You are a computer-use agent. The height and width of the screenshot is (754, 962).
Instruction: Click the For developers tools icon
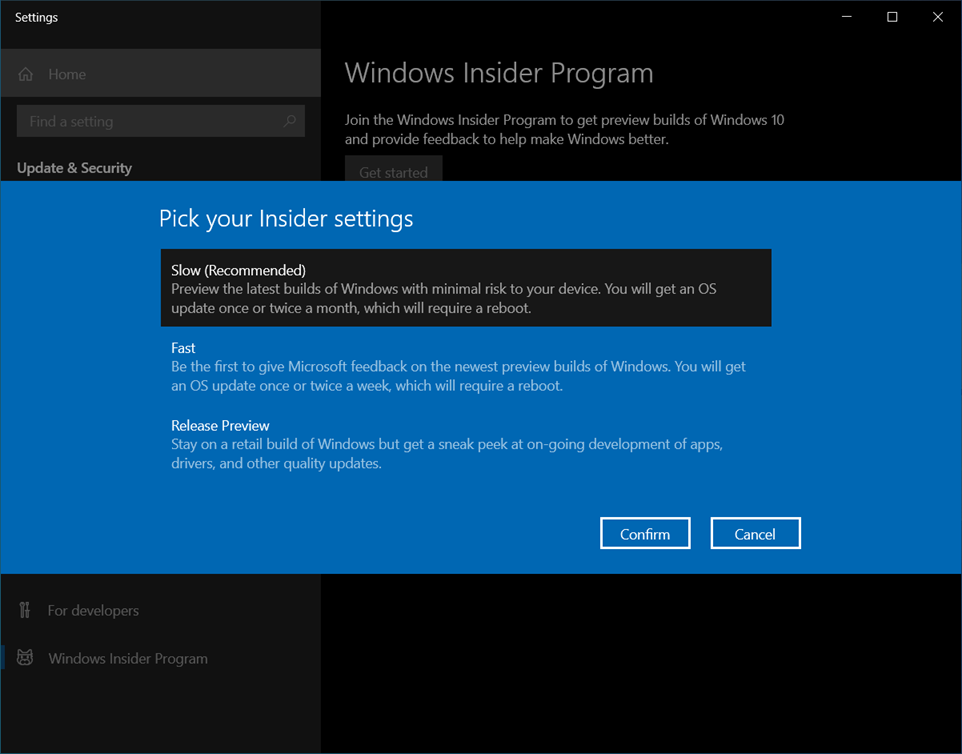(25, 610)
